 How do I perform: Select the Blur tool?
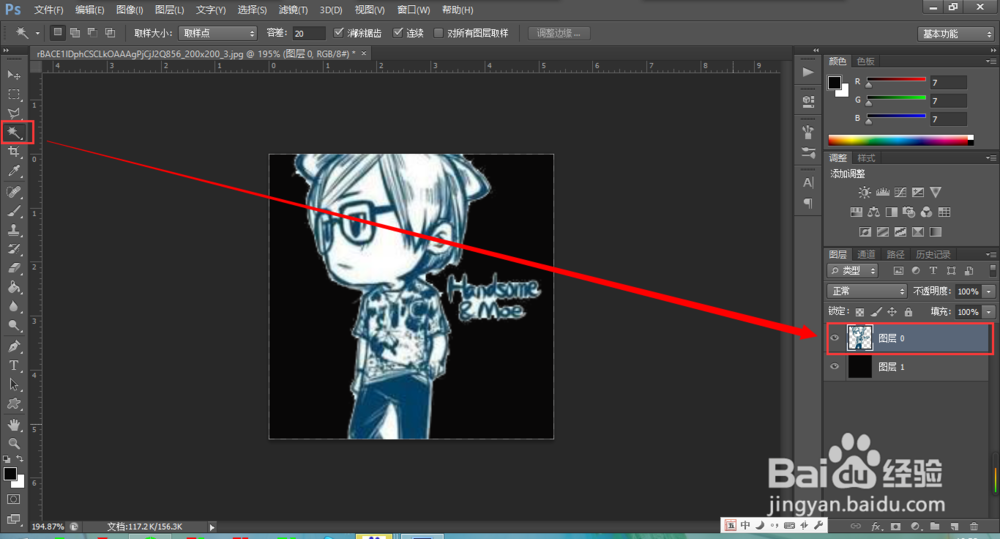13,306
